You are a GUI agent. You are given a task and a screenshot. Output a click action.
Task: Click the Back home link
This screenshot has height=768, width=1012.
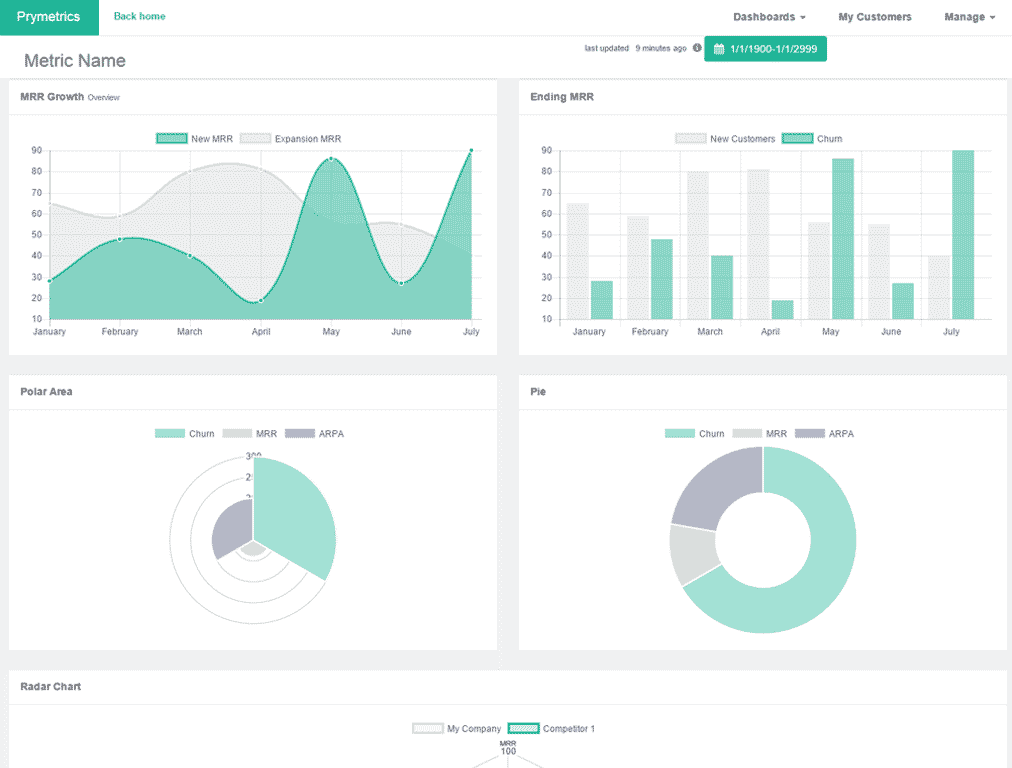click(140, 17)
